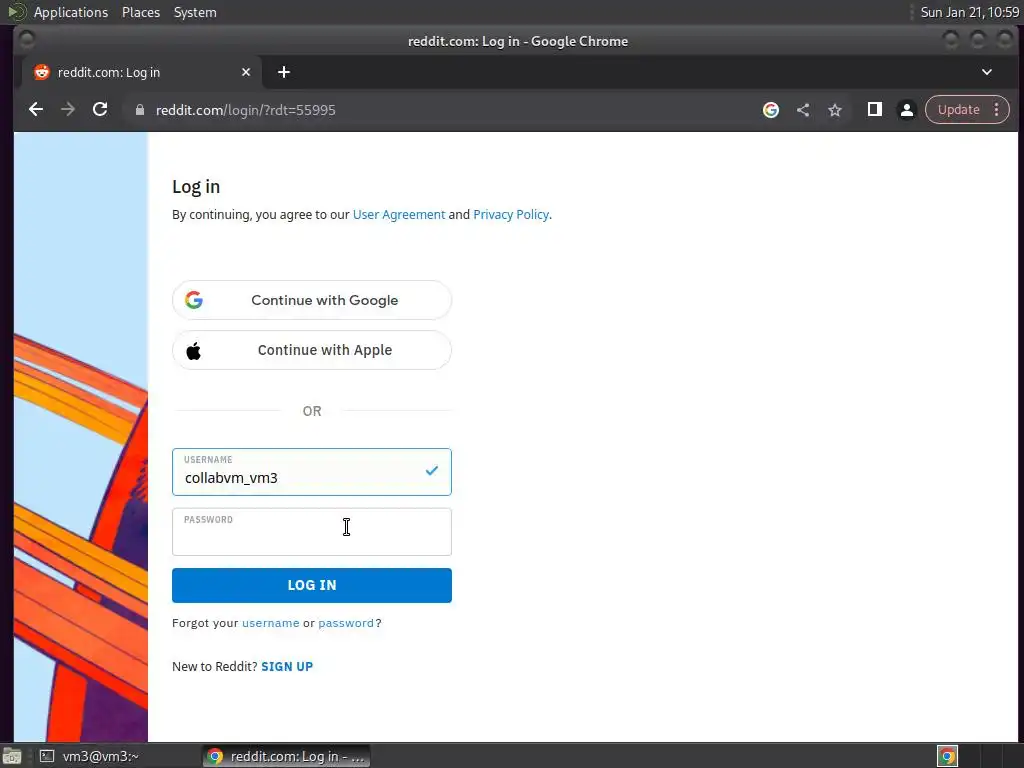
Task: Select the reddit.com: Log in tab
Action: point(142,72)
